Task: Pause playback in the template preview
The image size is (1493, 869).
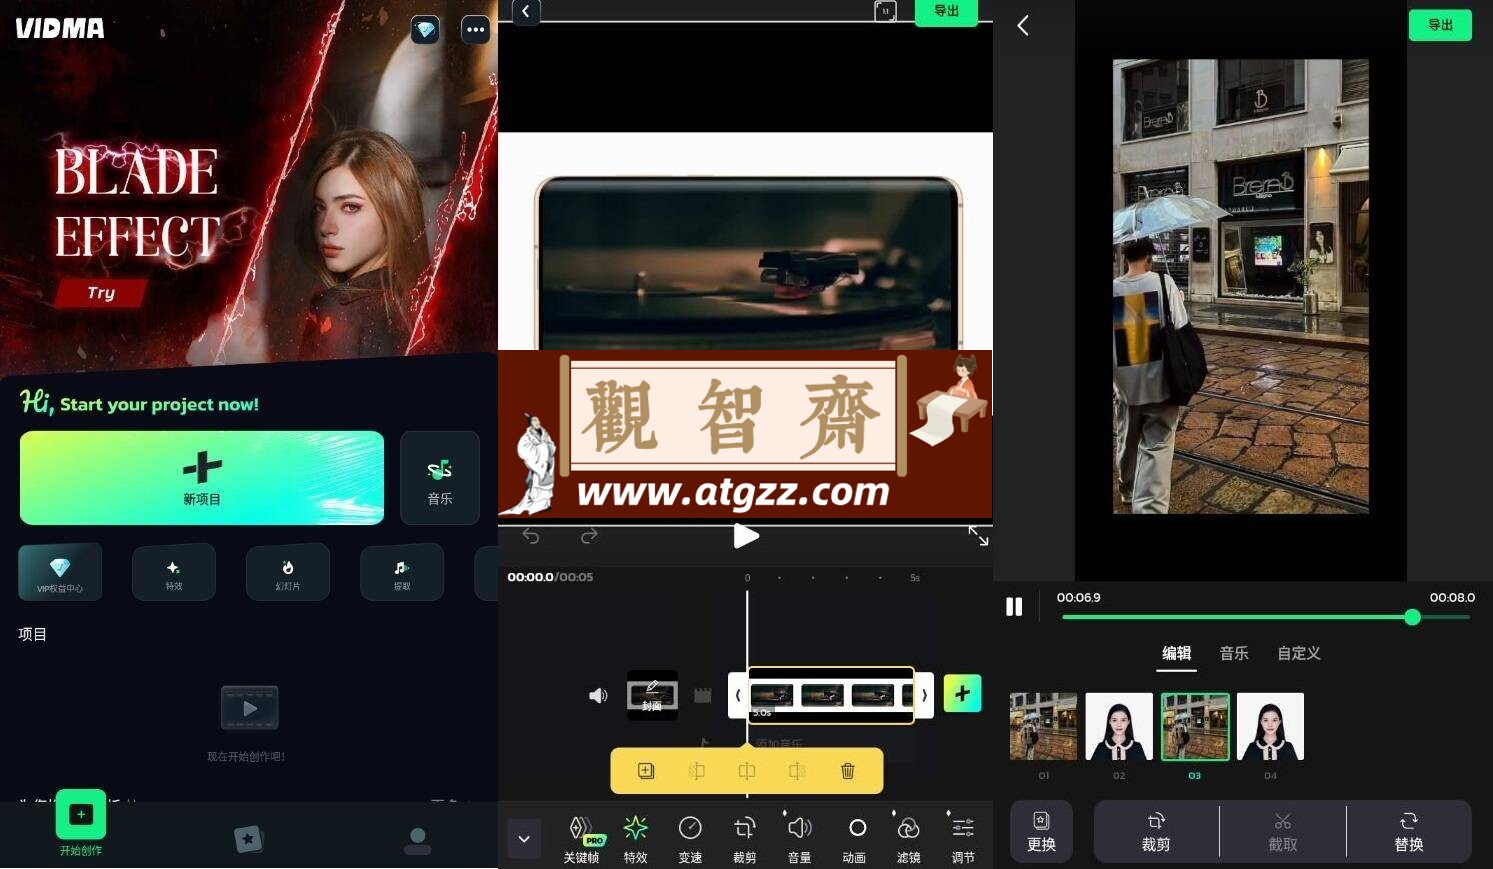Action: click(x=1014, y=607)
